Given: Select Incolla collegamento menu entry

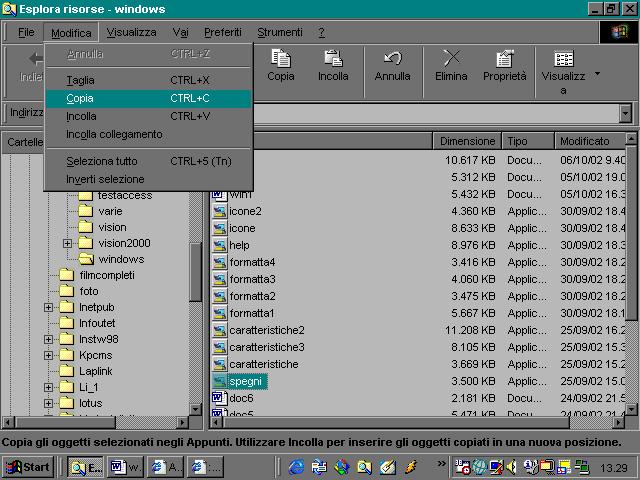Looking at the screenshot, I should coord(148,134).
